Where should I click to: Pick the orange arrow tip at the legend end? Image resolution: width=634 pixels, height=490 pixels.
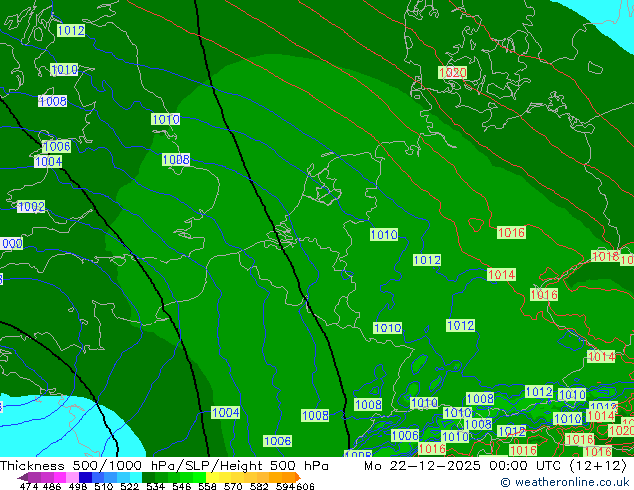pyautogui.click(x=298, y=477)
